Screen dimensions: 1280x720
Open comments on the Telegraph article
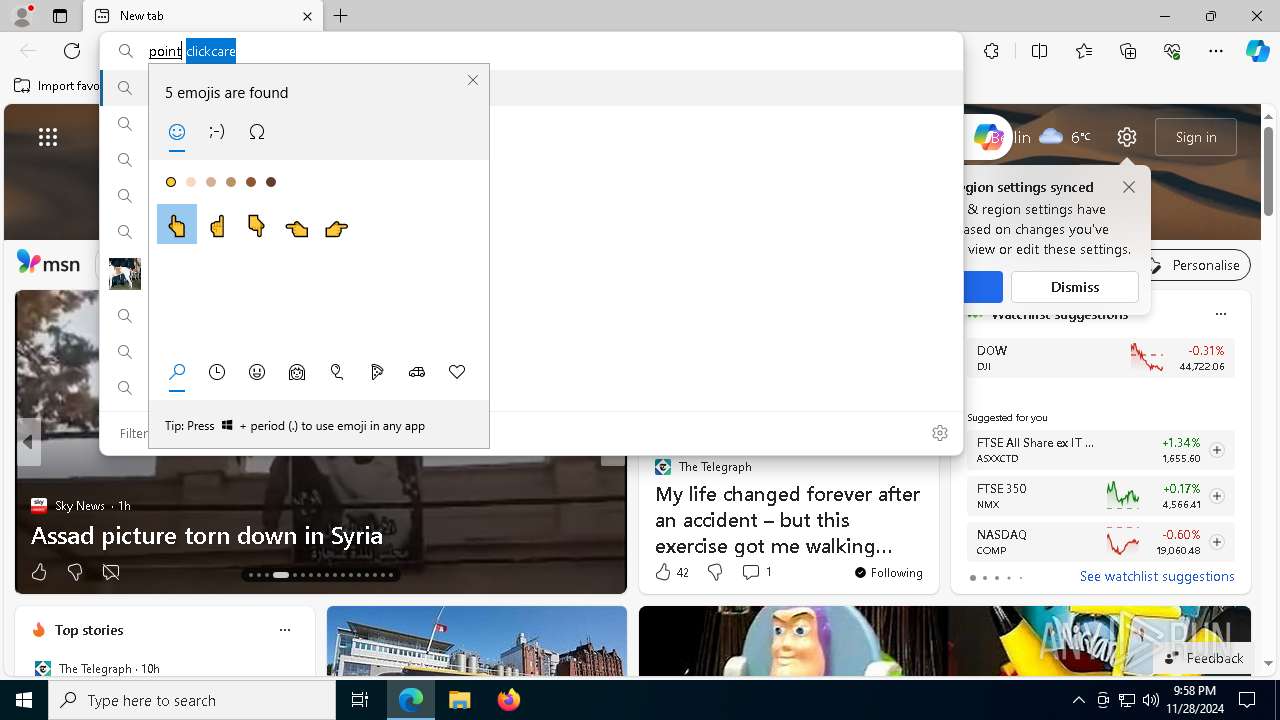click(x=751, y=572)
